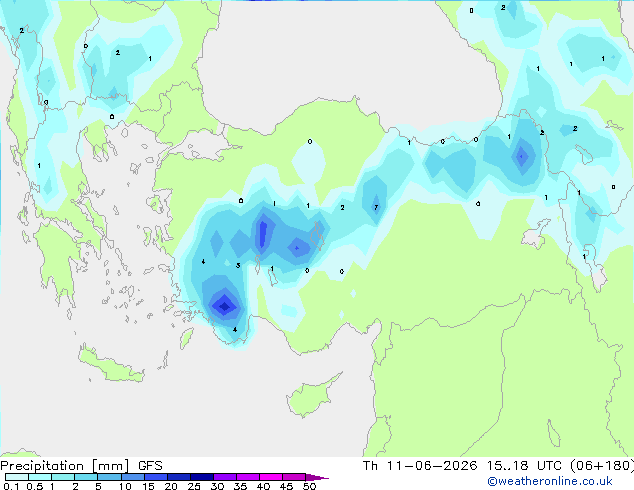634x490 pixels.
Task: Click the 'Th 11-06-2026' date text
Action: click(x=420, y=466)
